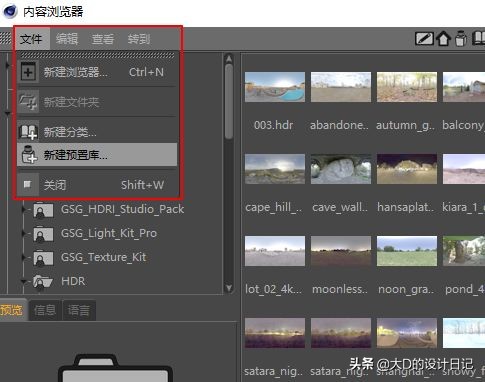
Task: Select 新建预置库... menu entry
Action: pyautogui.click(x=97, y=155)
